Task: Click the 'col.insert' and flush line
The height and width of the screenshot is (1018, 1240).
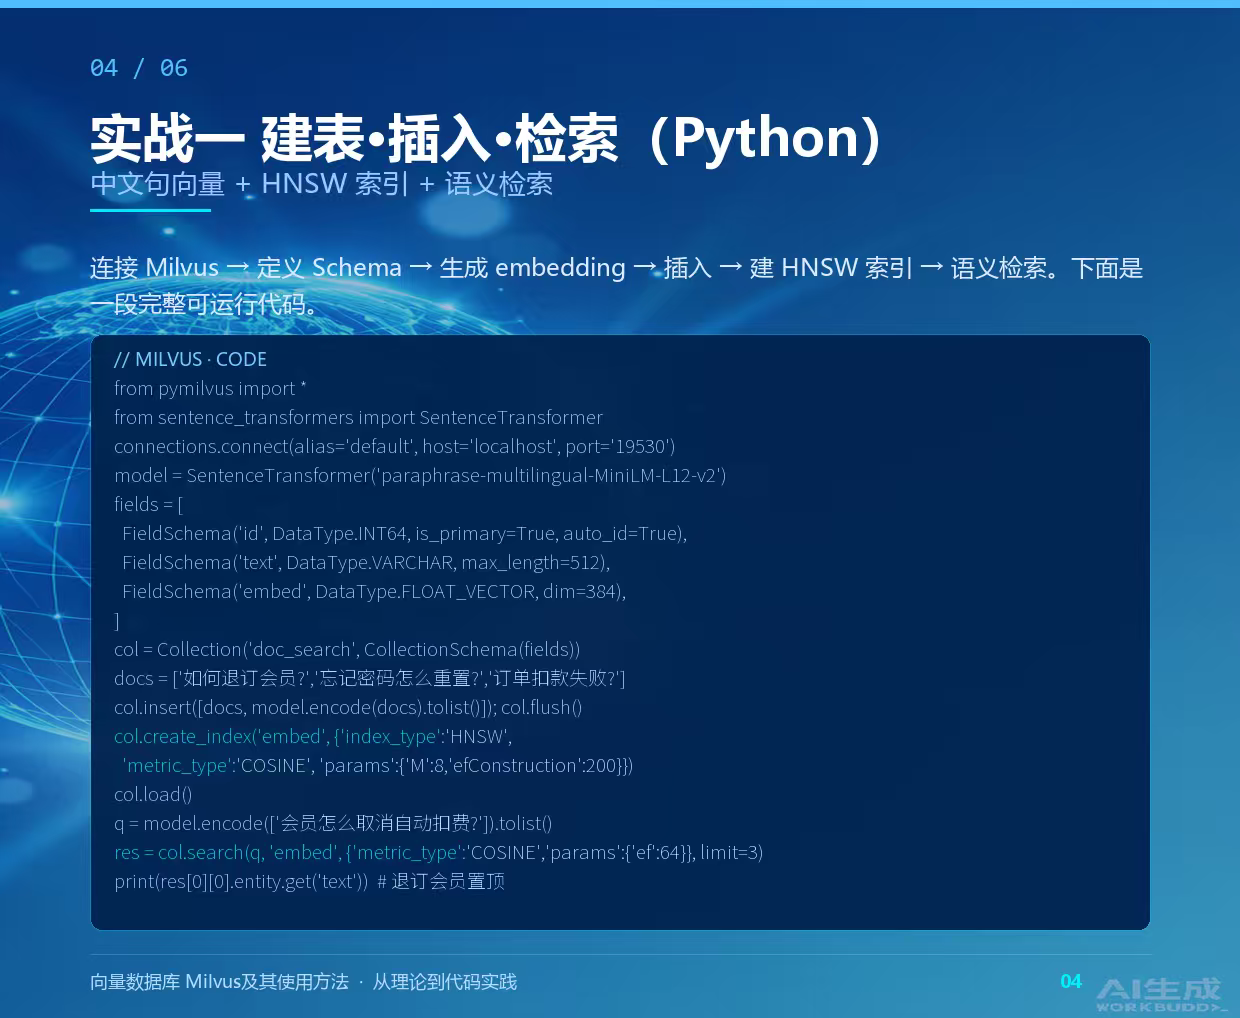Action: coord(348,707)
